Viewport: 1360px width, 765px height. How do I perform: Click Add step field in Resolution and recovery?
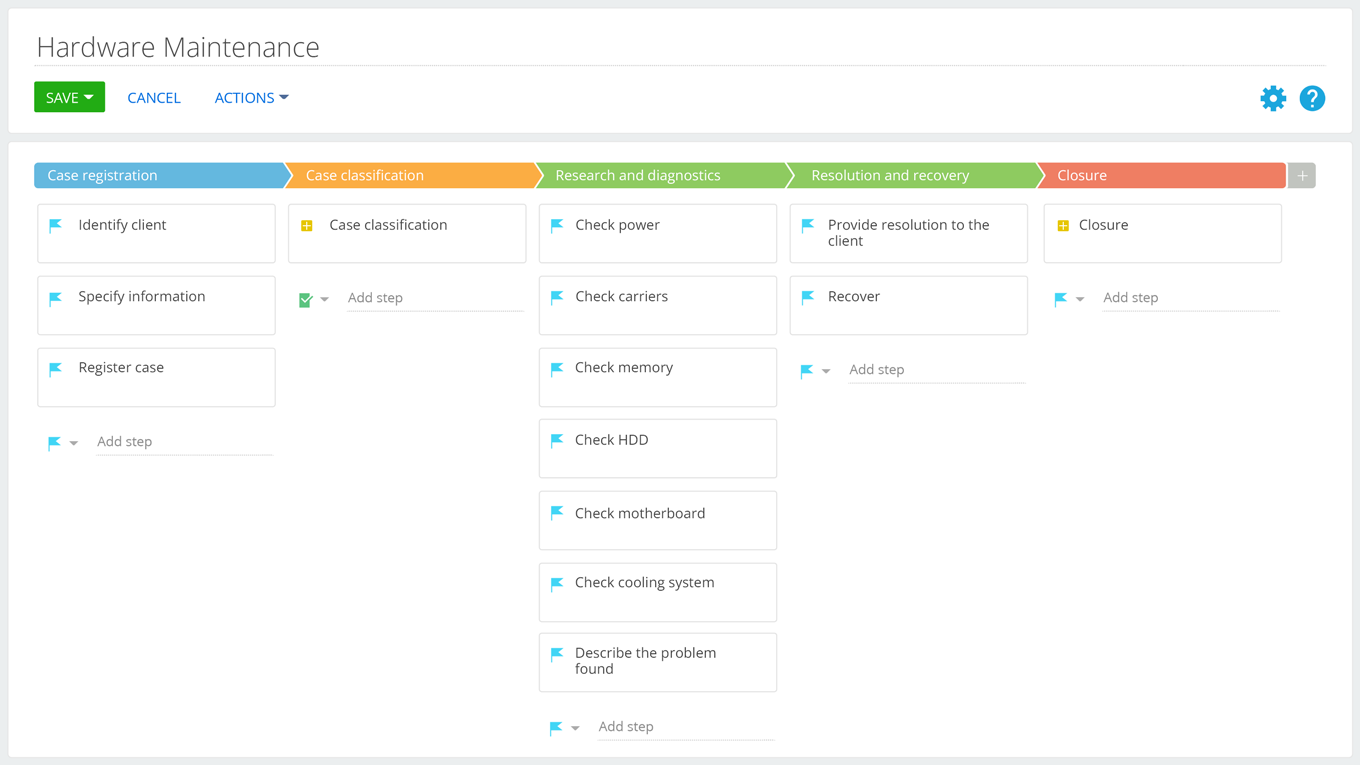click(x=937, y=370)
